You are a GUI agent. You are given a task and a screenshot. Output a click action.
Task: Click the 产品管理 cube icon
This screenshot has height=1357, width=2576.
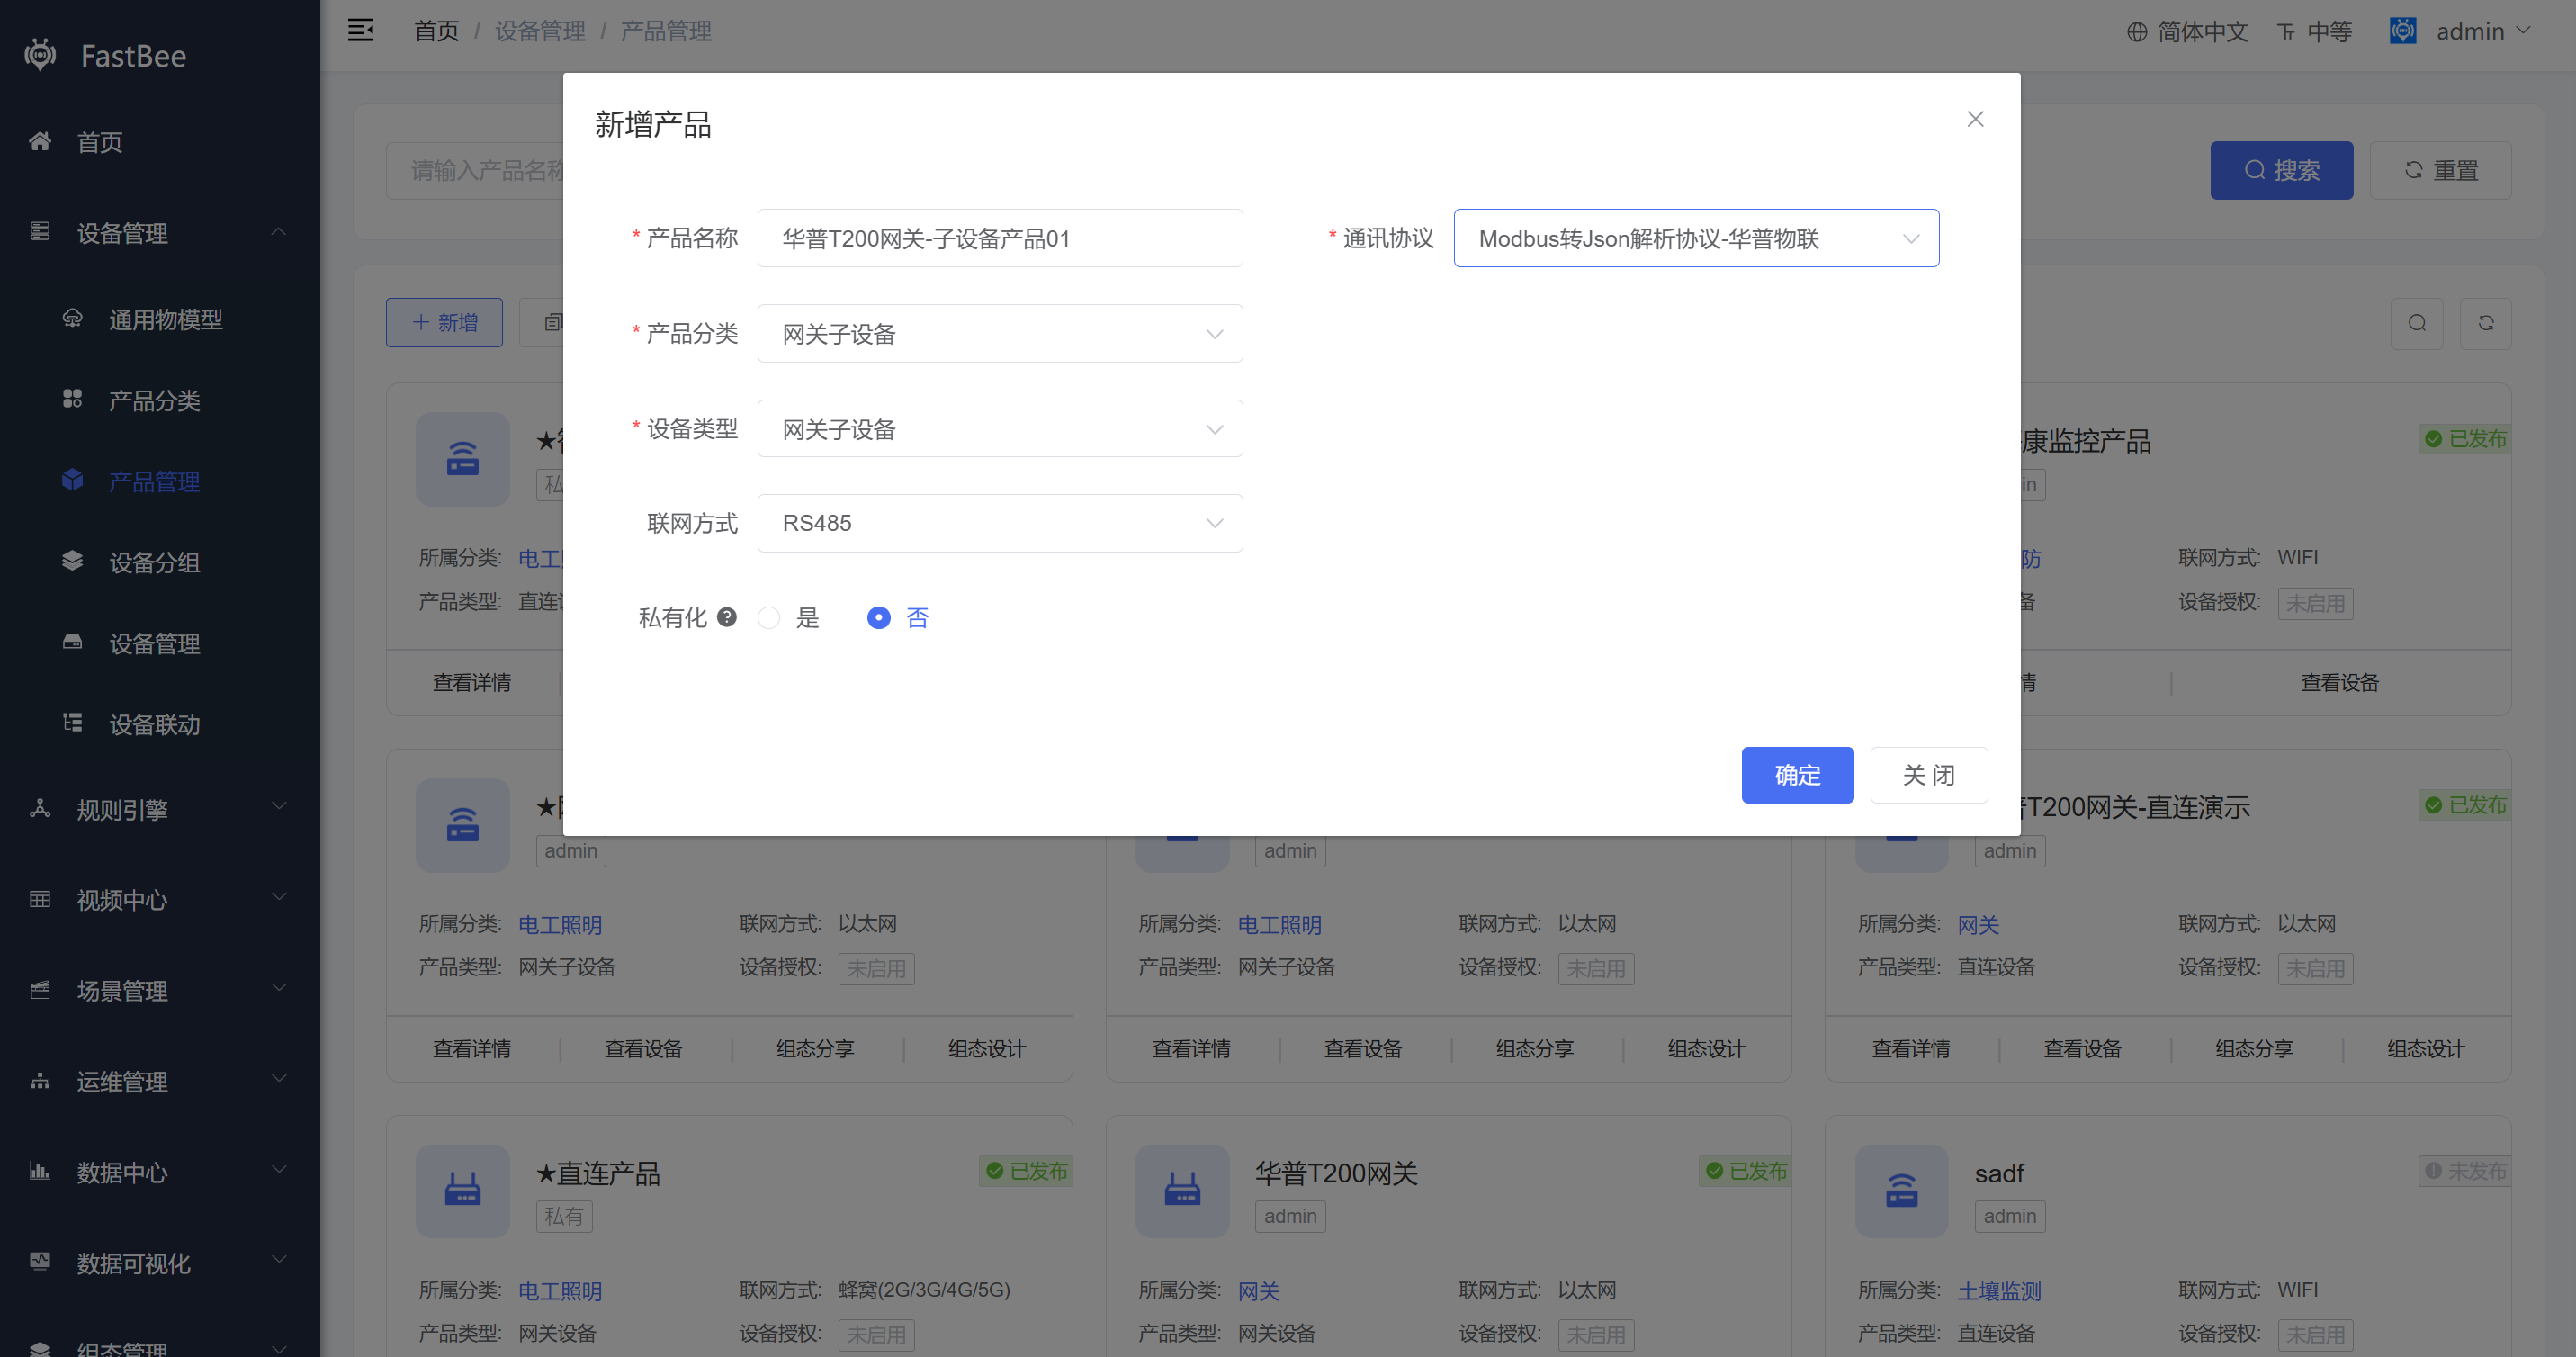click(x=72, y=480)
